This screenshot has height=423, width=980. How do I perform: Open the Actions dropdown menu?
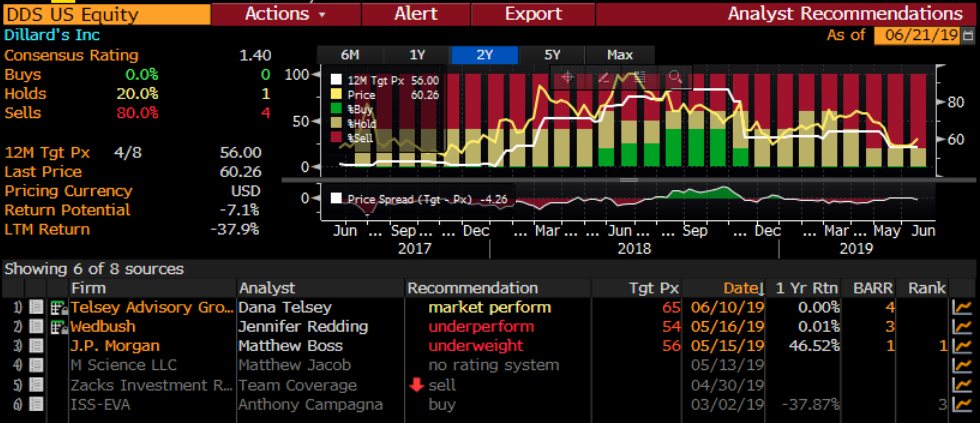[285, 14]
